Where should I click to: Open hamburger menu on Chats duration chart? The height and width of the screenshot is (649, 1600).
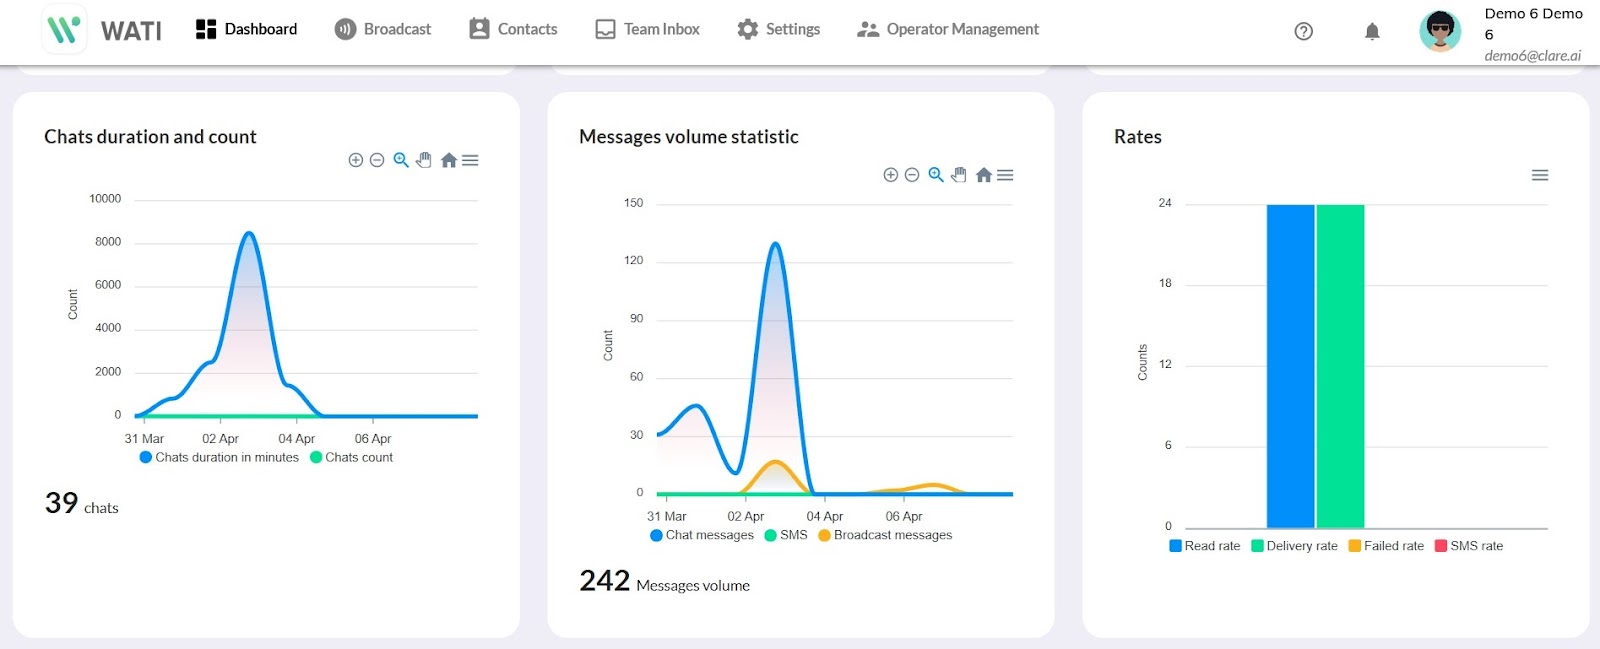coord(470,160)
